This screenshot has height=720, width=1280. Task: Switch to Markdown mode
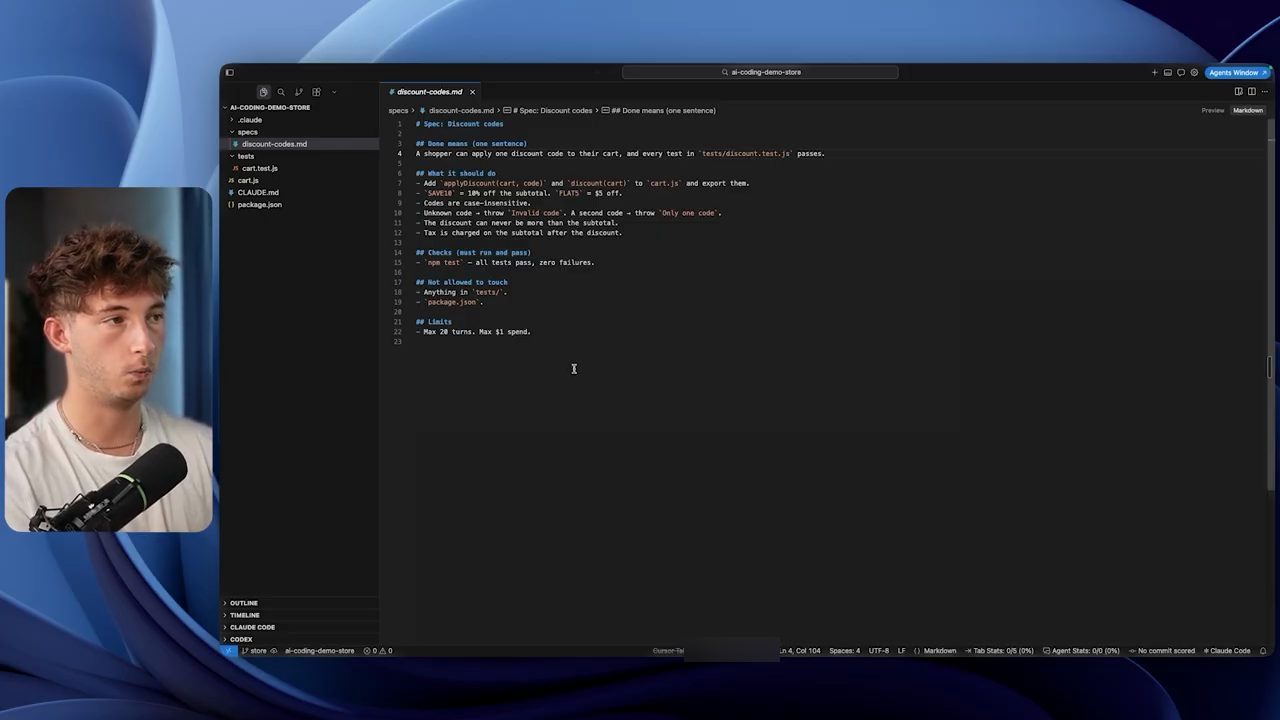1248,110
